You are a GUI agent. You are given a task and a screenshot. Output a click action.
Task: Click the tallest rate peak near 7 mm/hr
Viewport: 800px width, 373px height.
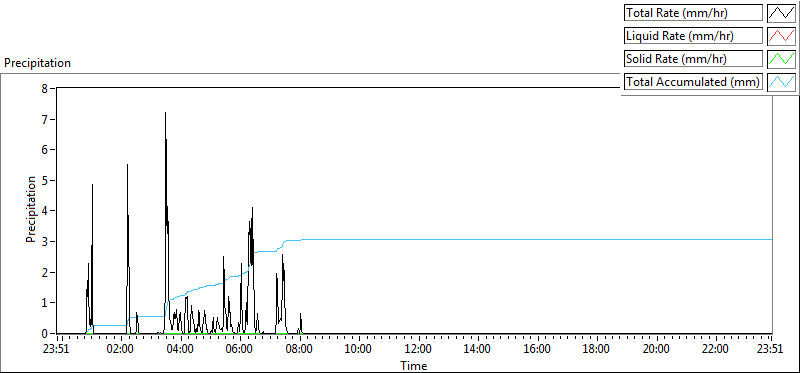pyautogui.click(x=165, y=113)
